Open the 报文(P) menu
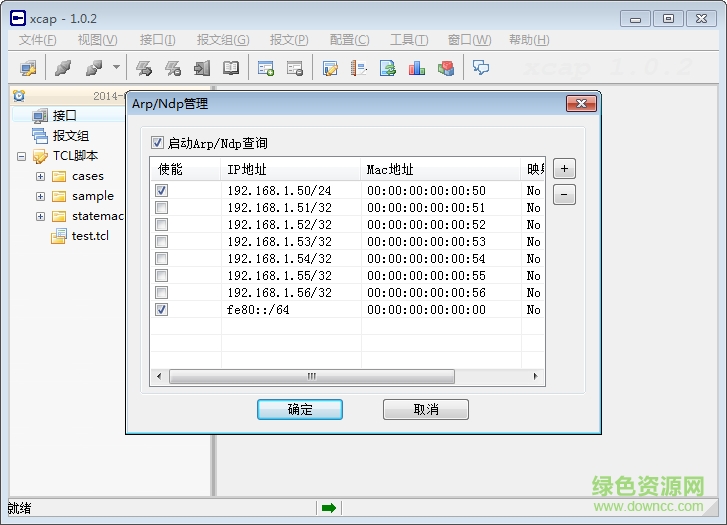Image resolution: width=727 pixels, height=525 pixels. (x=289, y=40)
